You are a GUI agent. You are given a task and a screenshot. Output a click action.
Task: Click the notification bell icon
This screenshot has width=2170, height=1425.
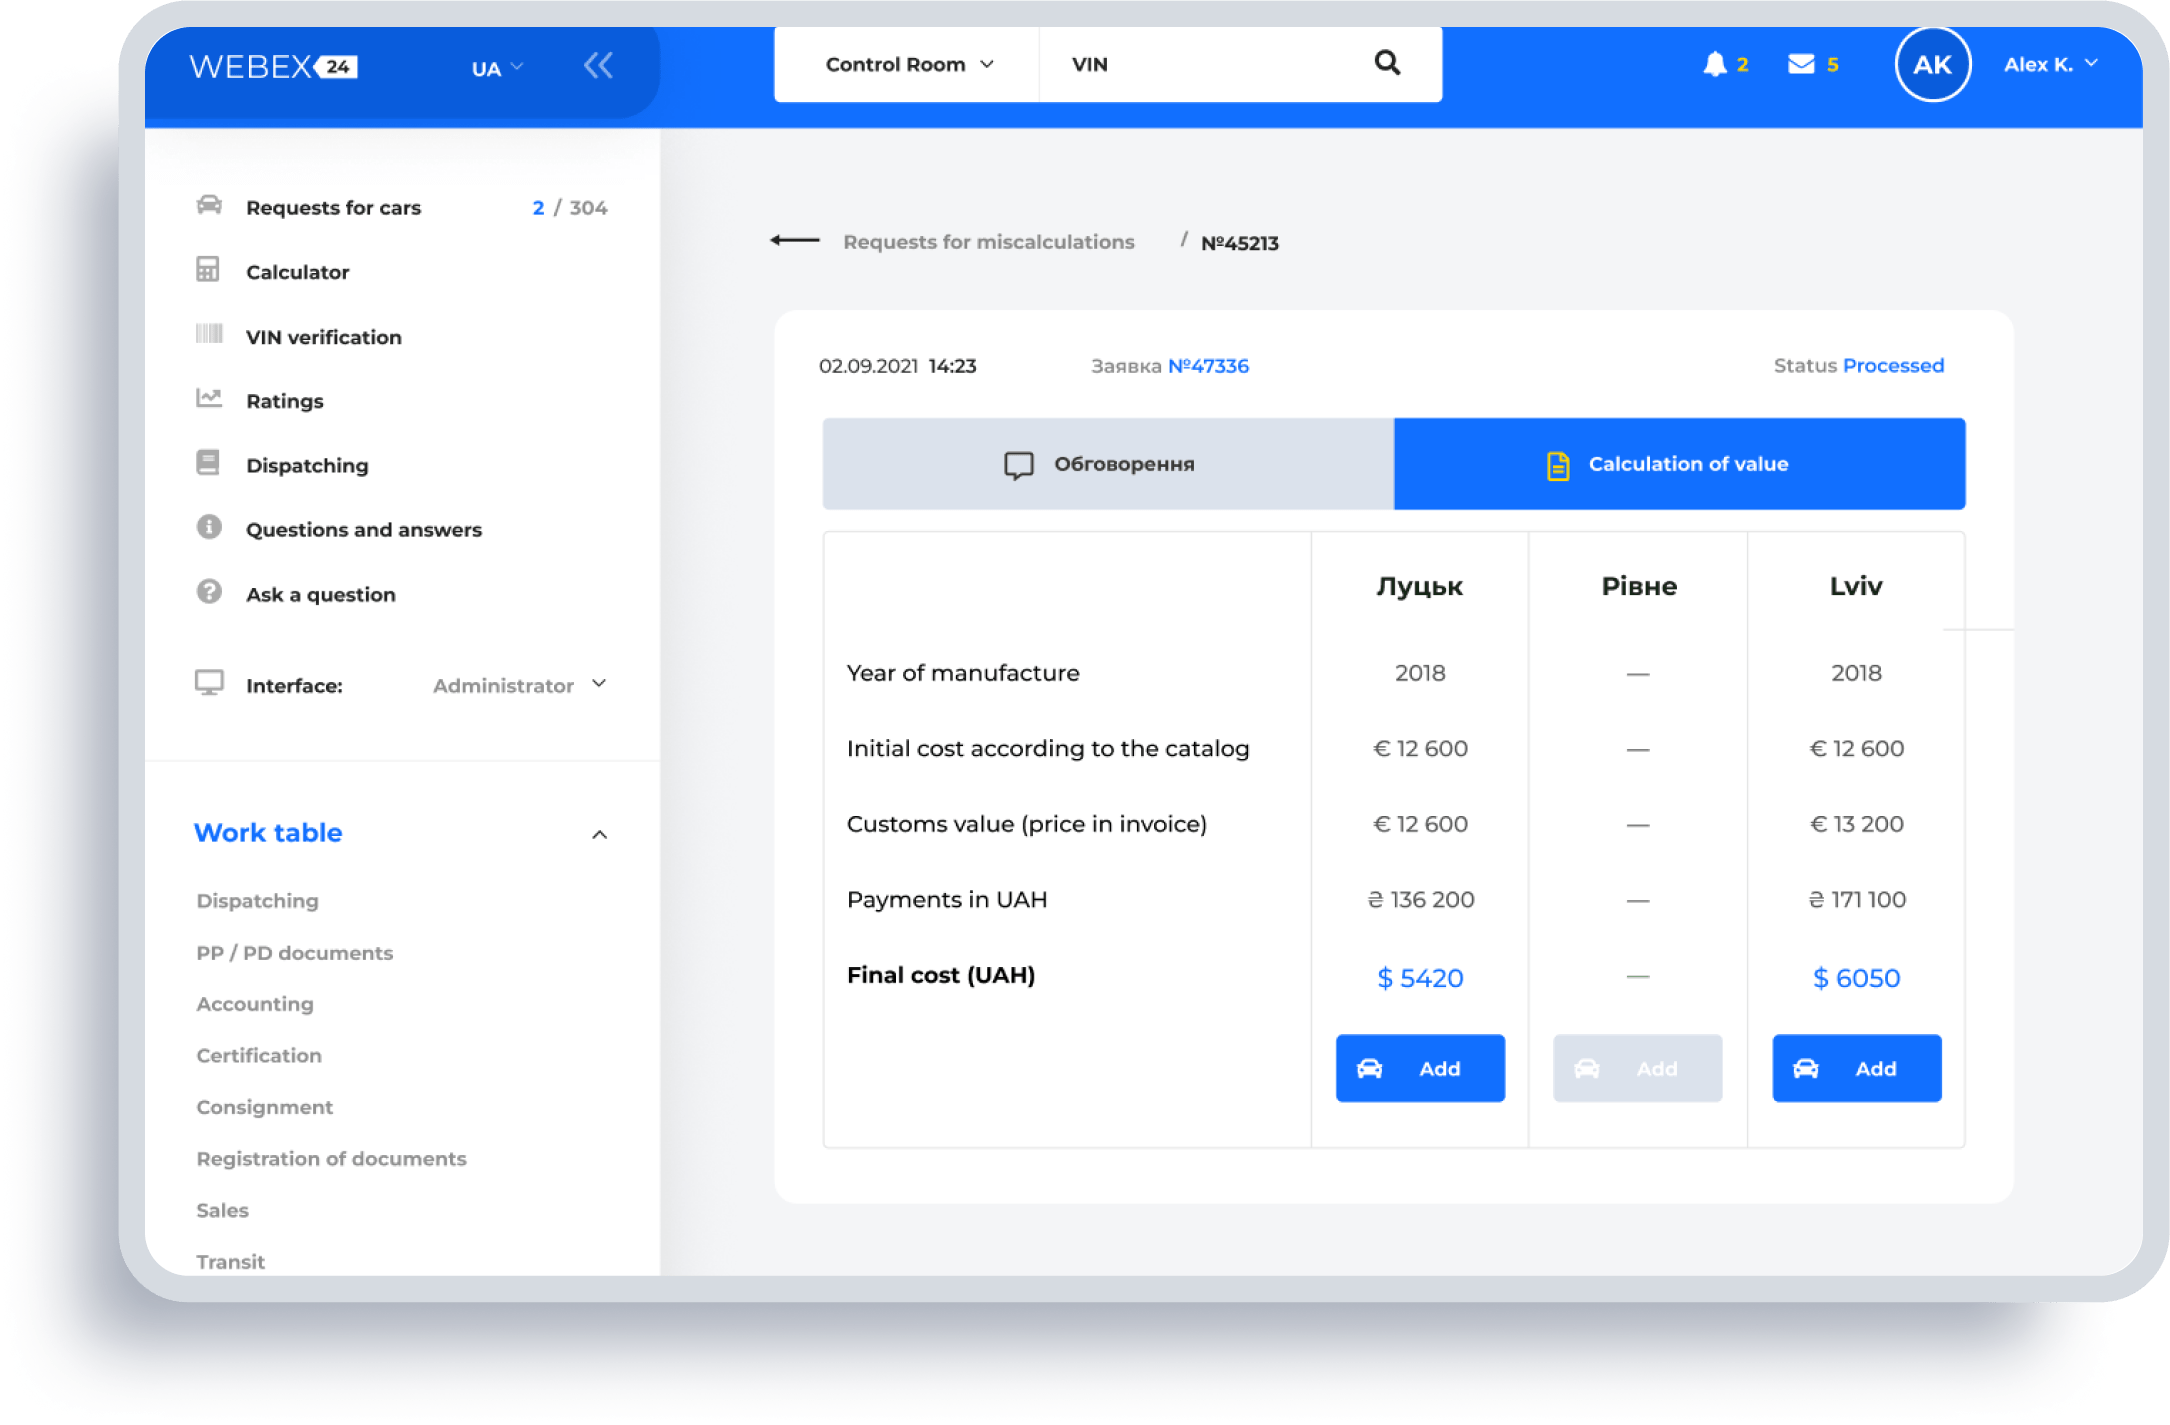(1714, 64)
